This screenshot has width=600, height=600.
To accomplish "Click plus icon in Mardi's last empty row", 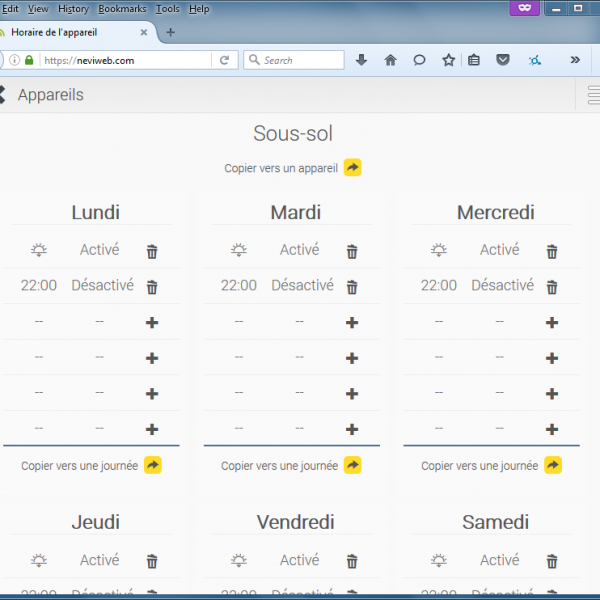I will click(352, 430).
